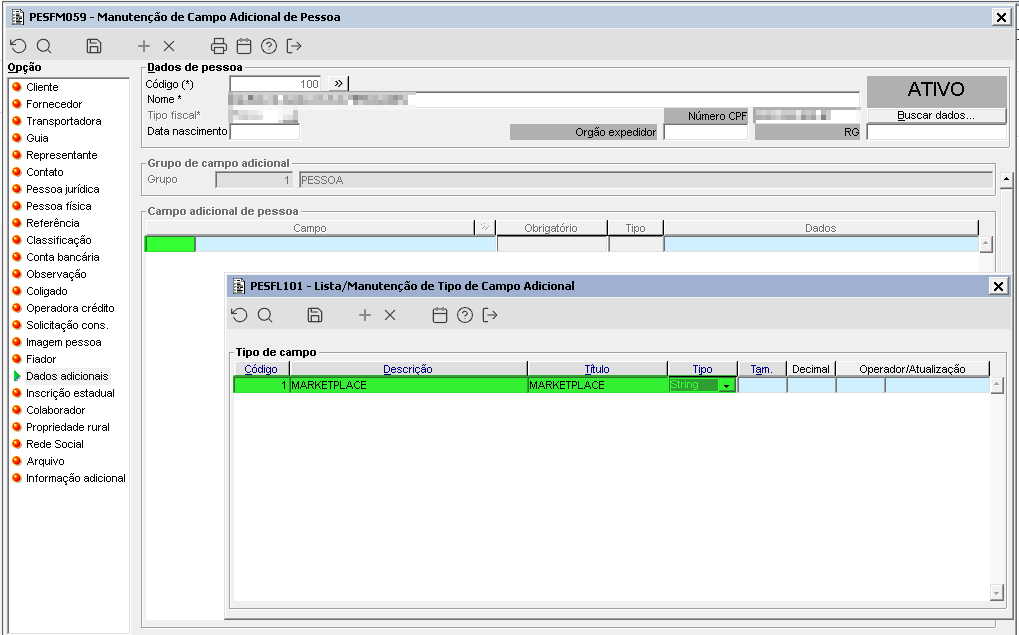
Task: Open the calendar icon in PESFM059 toolbar
Action: tap(244, 45)
